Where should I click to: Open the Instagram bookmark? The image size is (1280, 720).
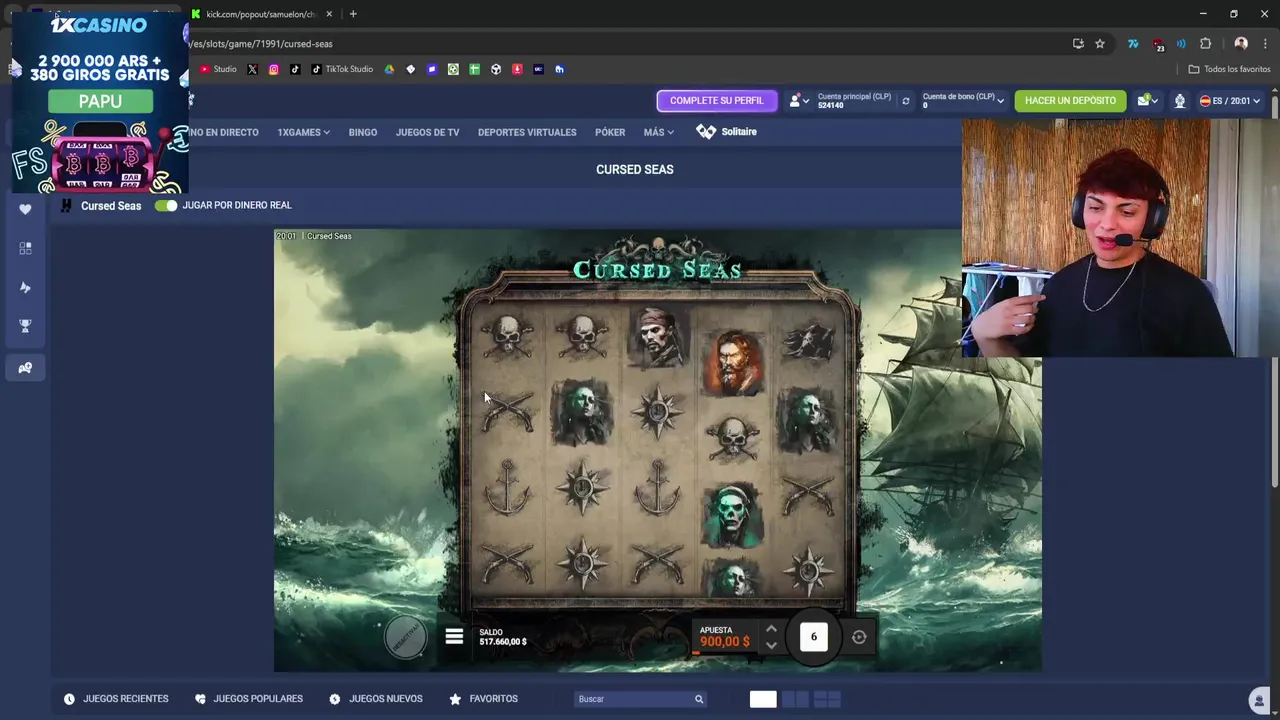tap(273, 69)
